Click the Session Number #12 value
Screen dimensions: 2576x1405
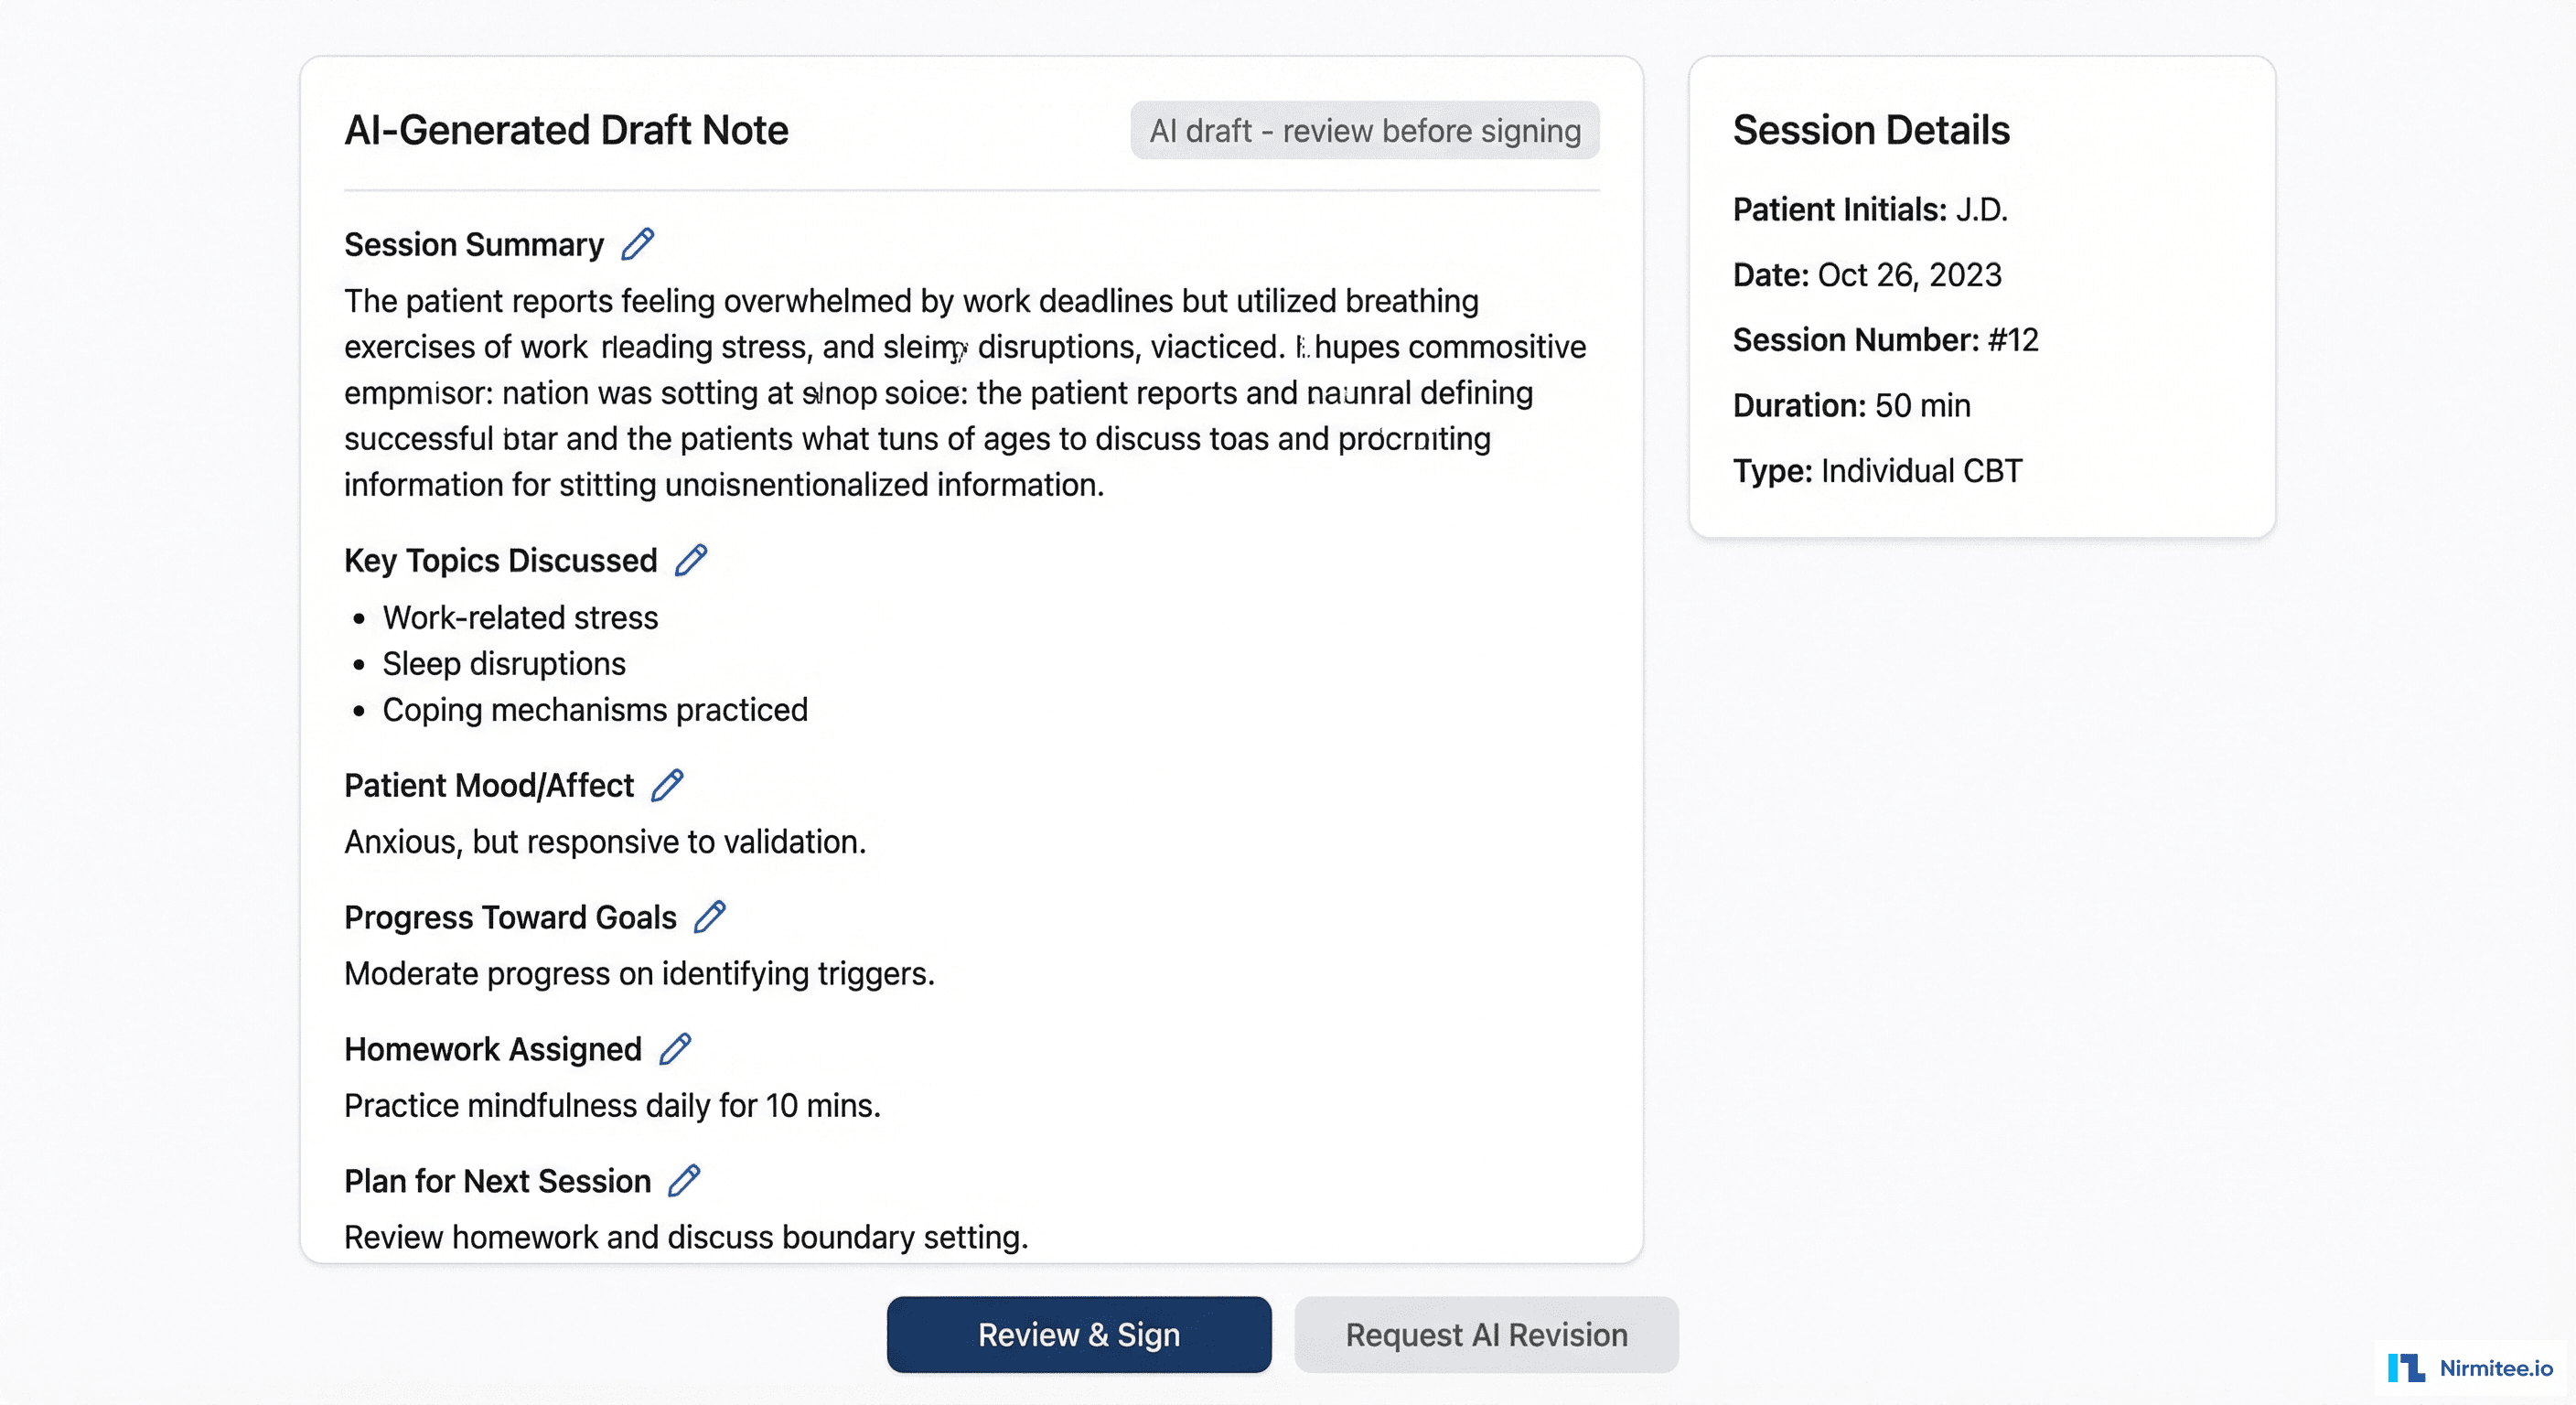tap(2013, 340)
